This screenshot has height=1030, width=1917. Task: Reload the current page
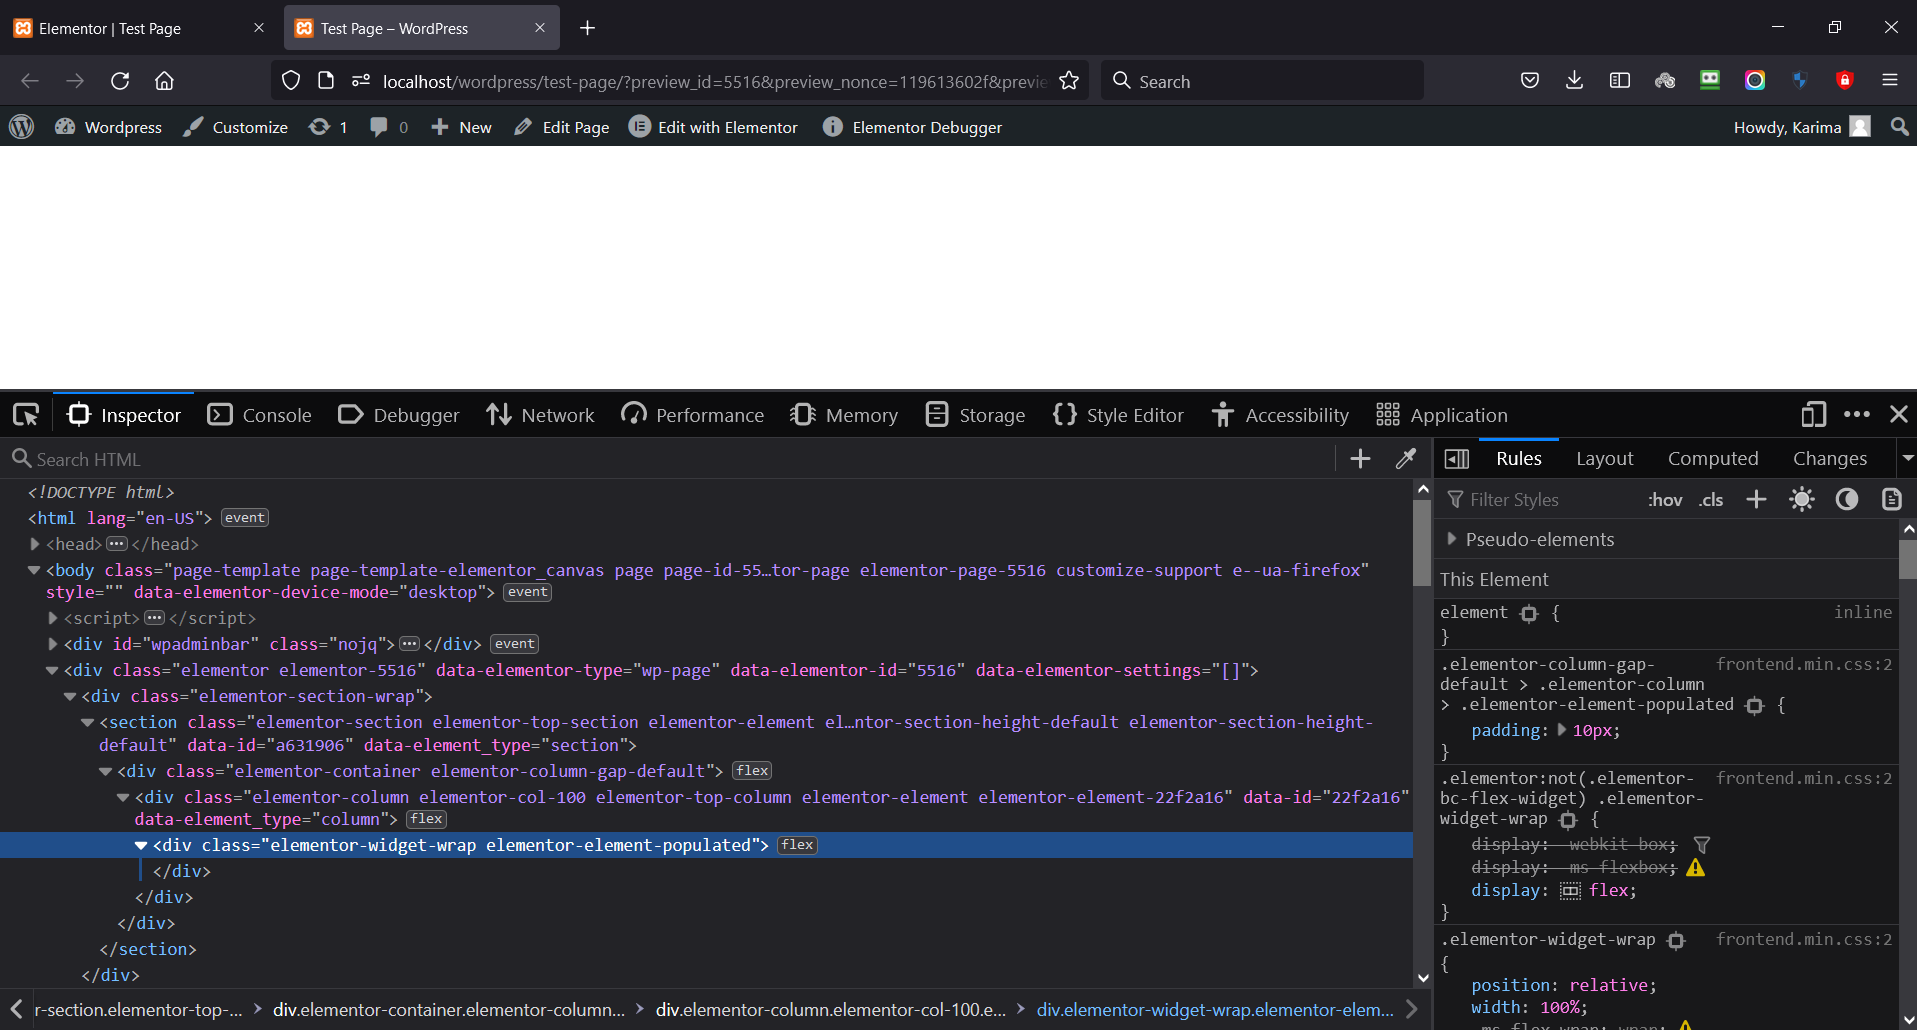[120, 81]
